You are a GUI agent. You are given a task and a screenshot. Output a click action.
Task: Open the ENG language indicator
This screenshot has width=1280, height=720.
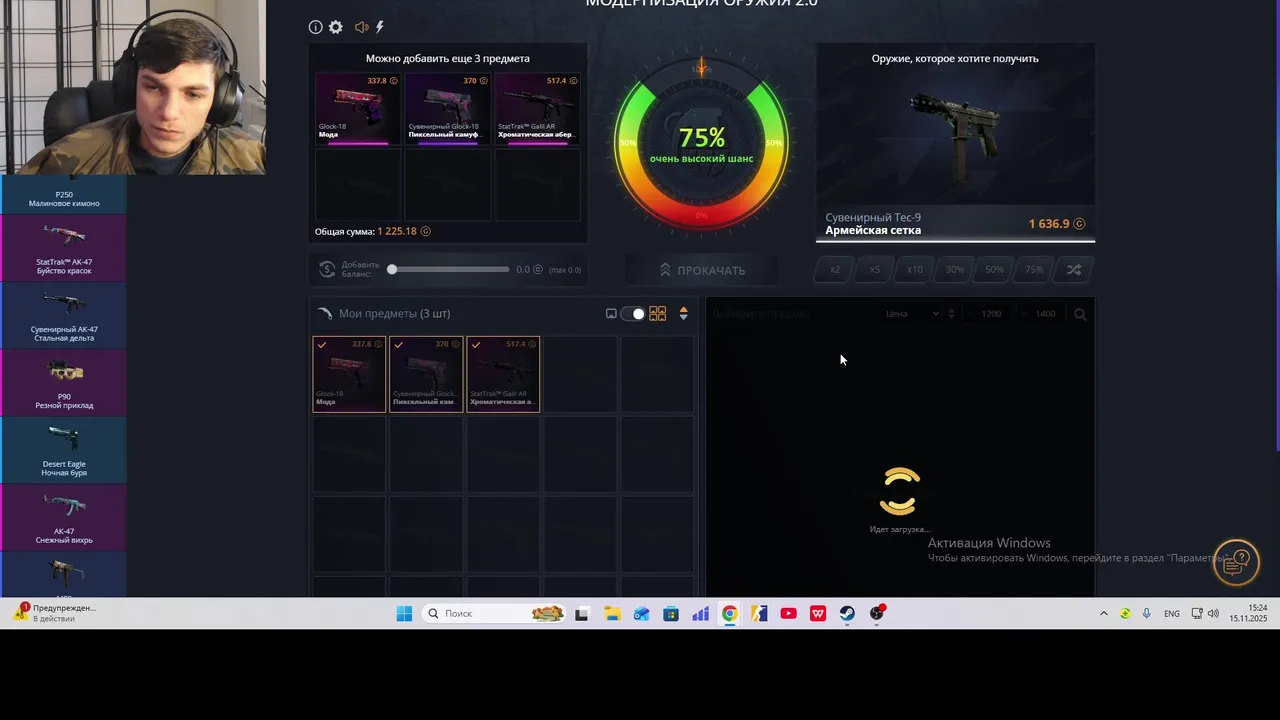[1171, 613]
